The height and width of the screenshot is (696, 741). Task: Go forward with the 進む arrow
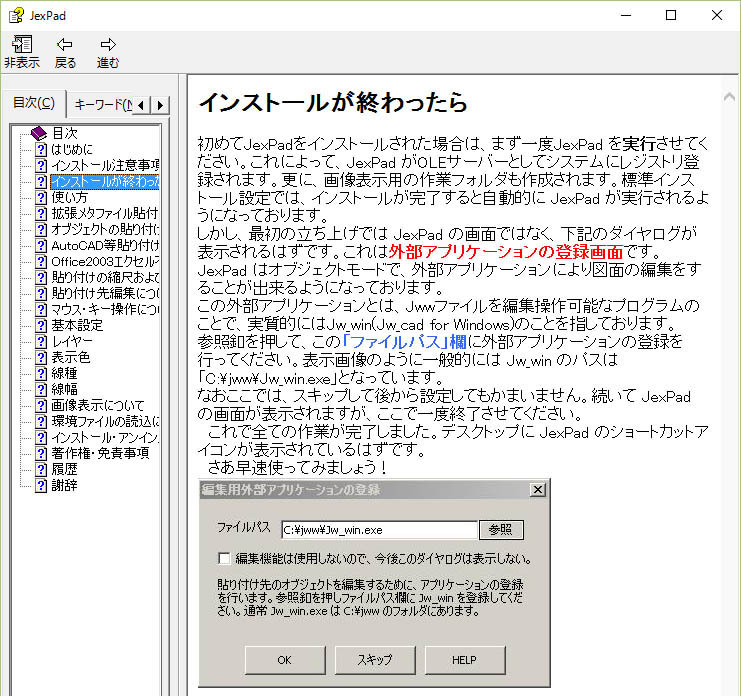pos(108,51)
